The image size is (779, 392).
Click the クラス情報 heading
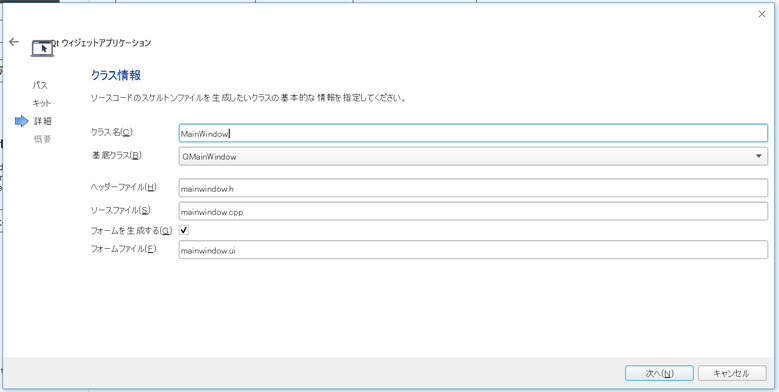pos(116,76)
